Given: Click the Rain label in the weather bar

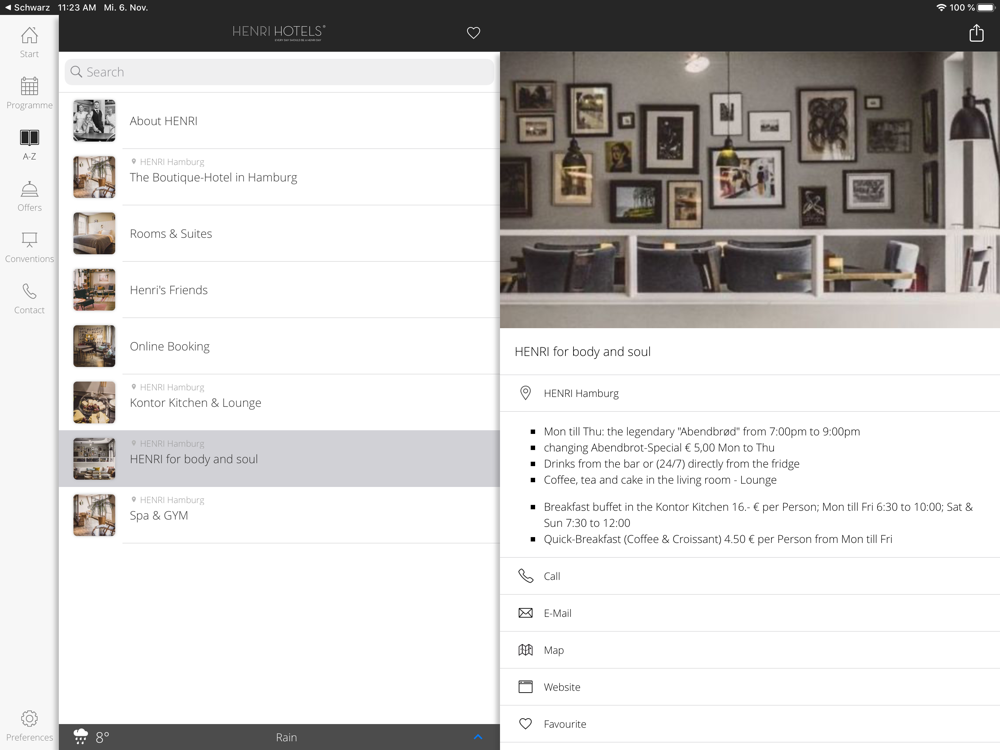Looking at the screenshot, I should pos(286,737).
